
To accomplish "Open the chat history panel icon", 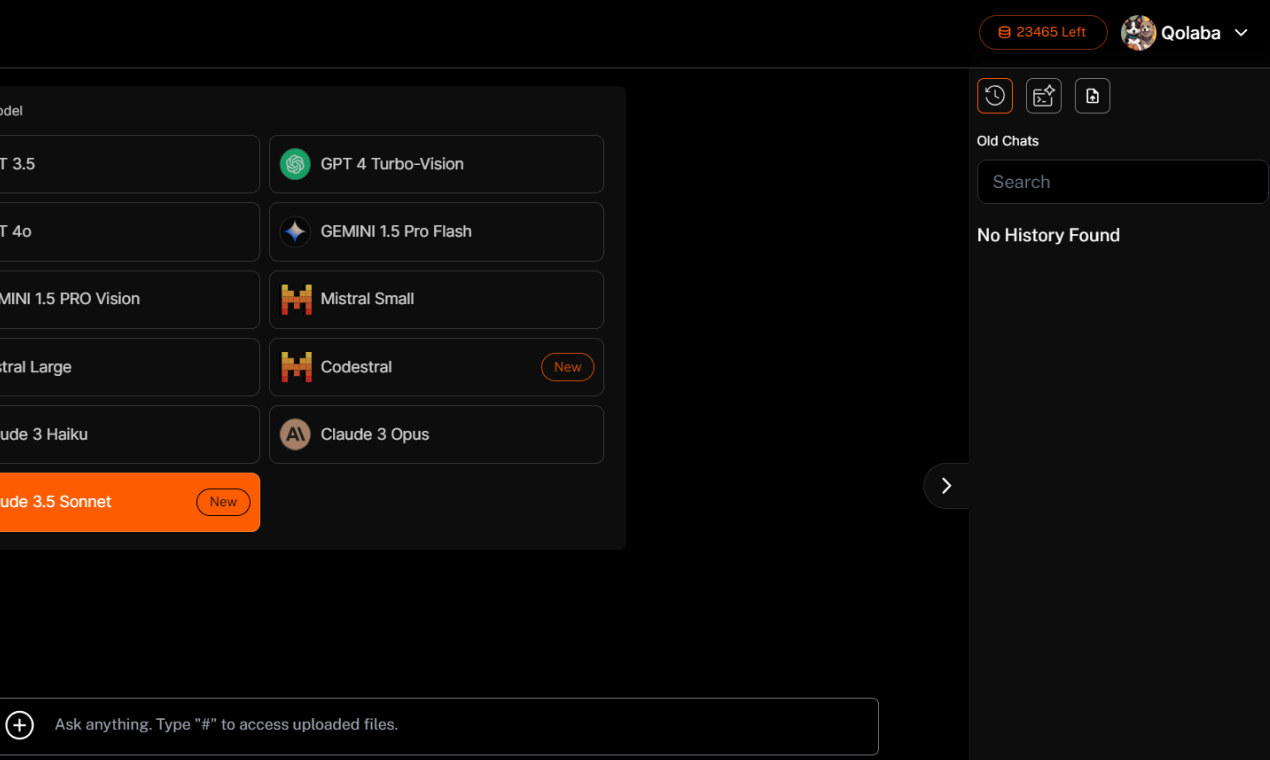I will click(x=995, y=96).
